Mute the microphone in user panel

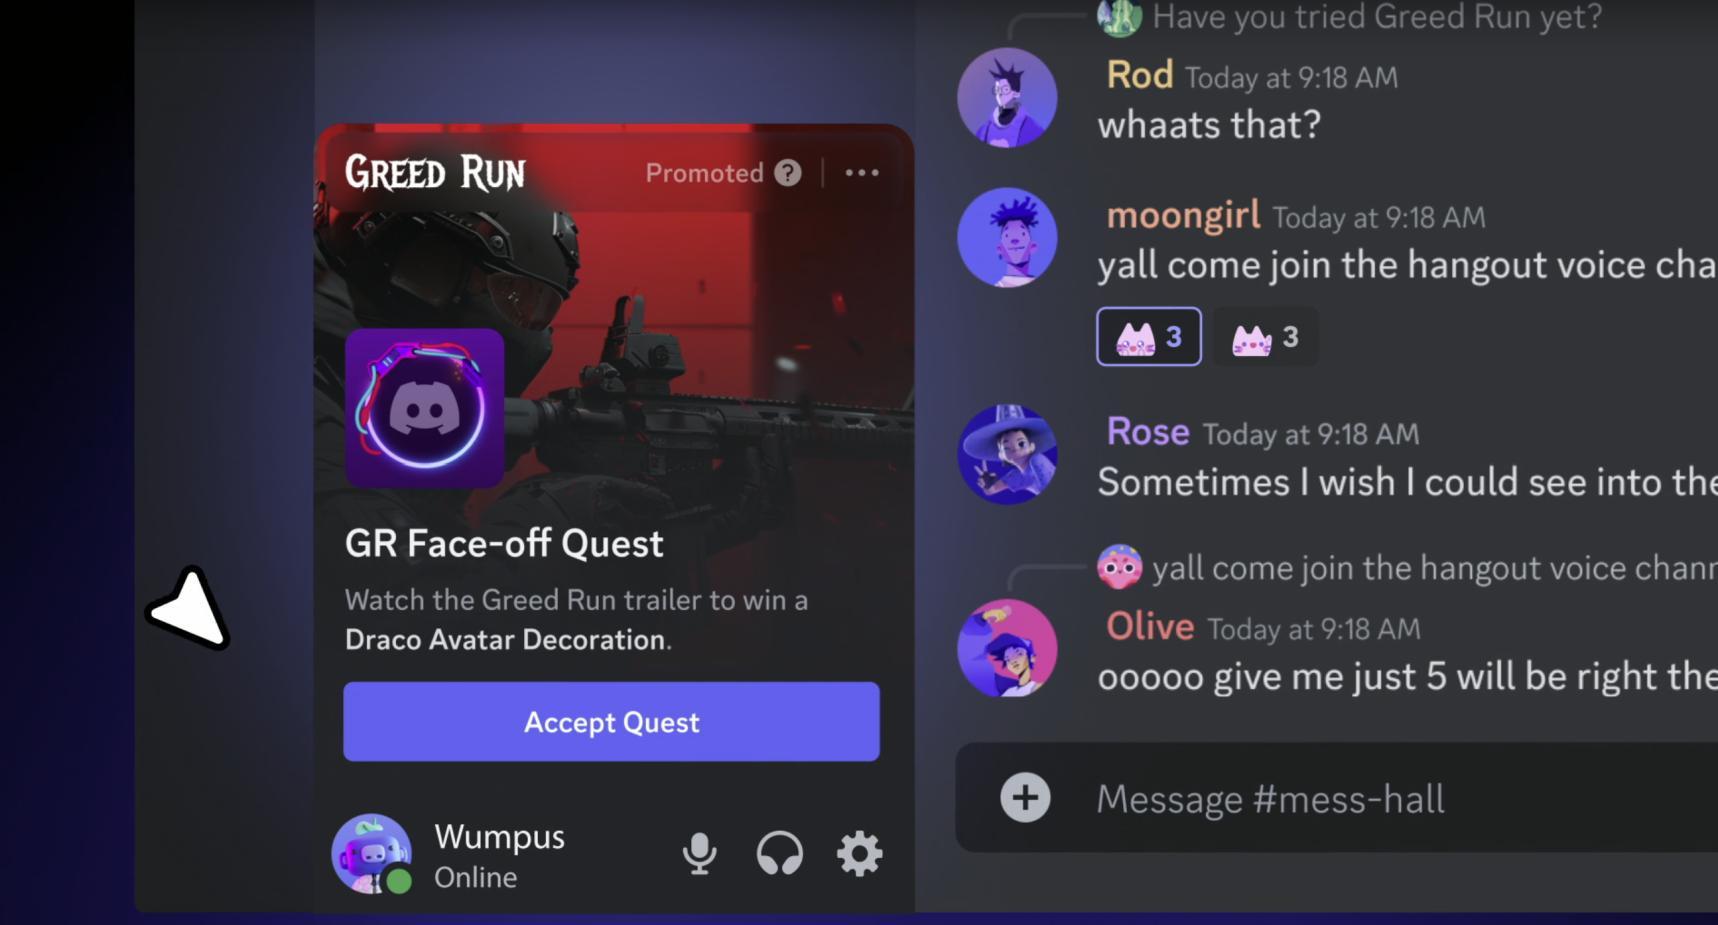pos(699,853)
